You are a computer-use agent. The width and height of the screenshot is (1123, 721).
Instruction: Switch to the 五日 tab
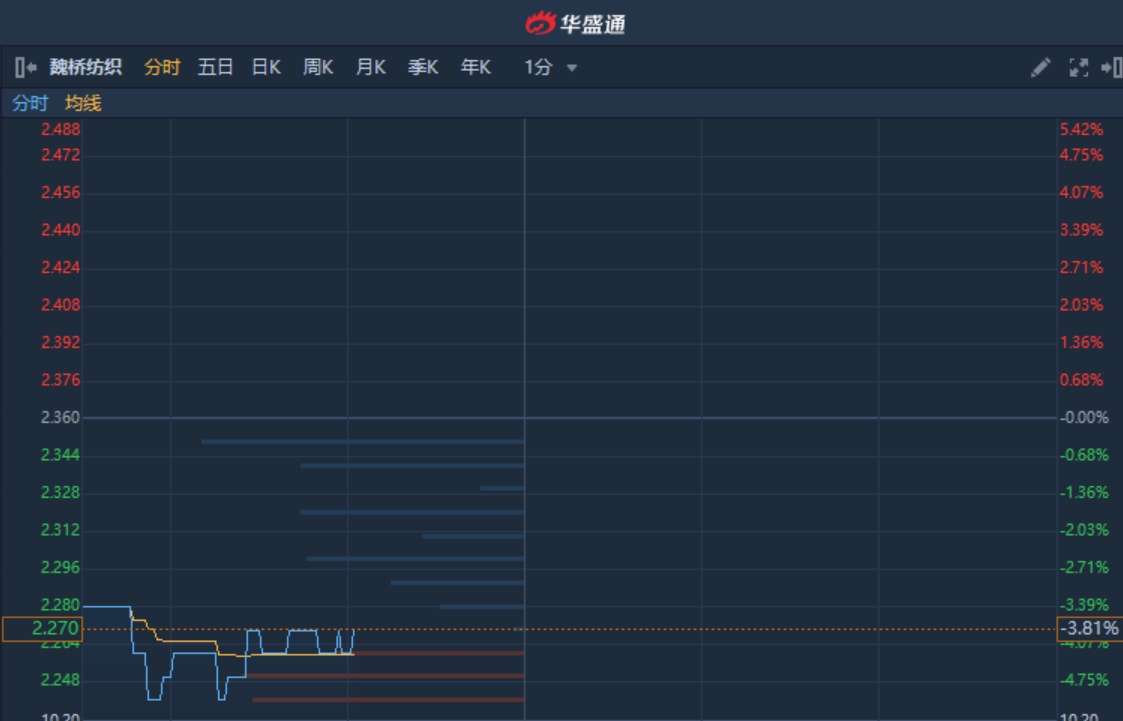pos(215,68)
